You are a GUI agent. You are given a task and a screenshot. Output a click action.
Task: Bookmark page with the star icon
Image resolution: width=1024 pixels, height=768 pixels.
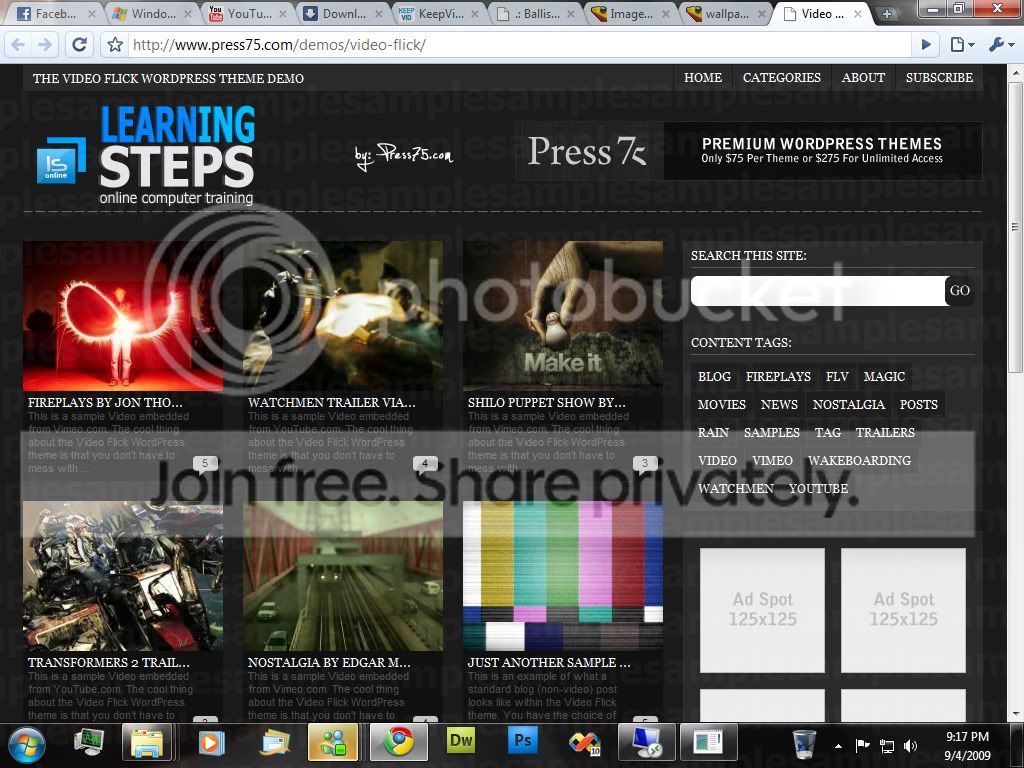pos(115,44)
